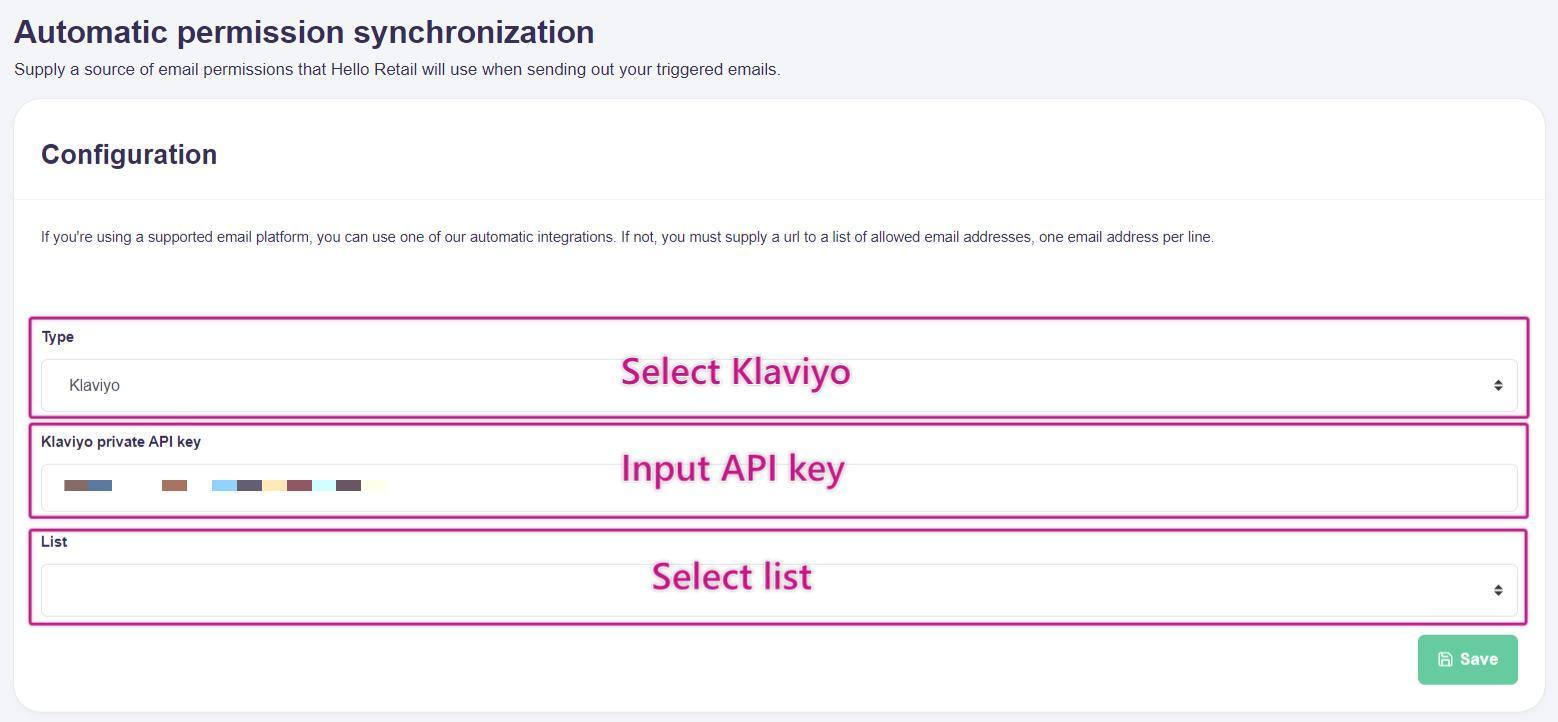Click the Input API key annotation text
The image size is (1558, 722).
coord(733,468)
